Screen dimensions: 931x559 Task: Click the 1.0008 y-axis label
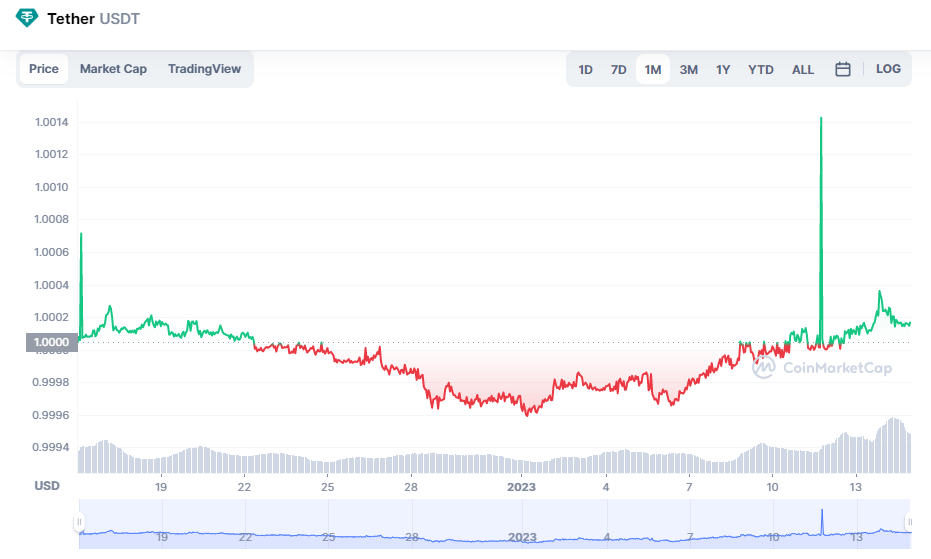point(52,219)
